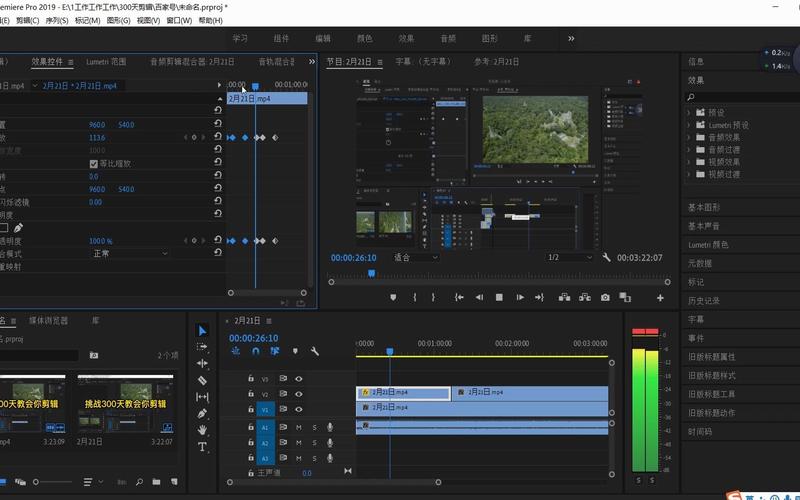Select the Ripple Edit tool

(x=202, y=363)
